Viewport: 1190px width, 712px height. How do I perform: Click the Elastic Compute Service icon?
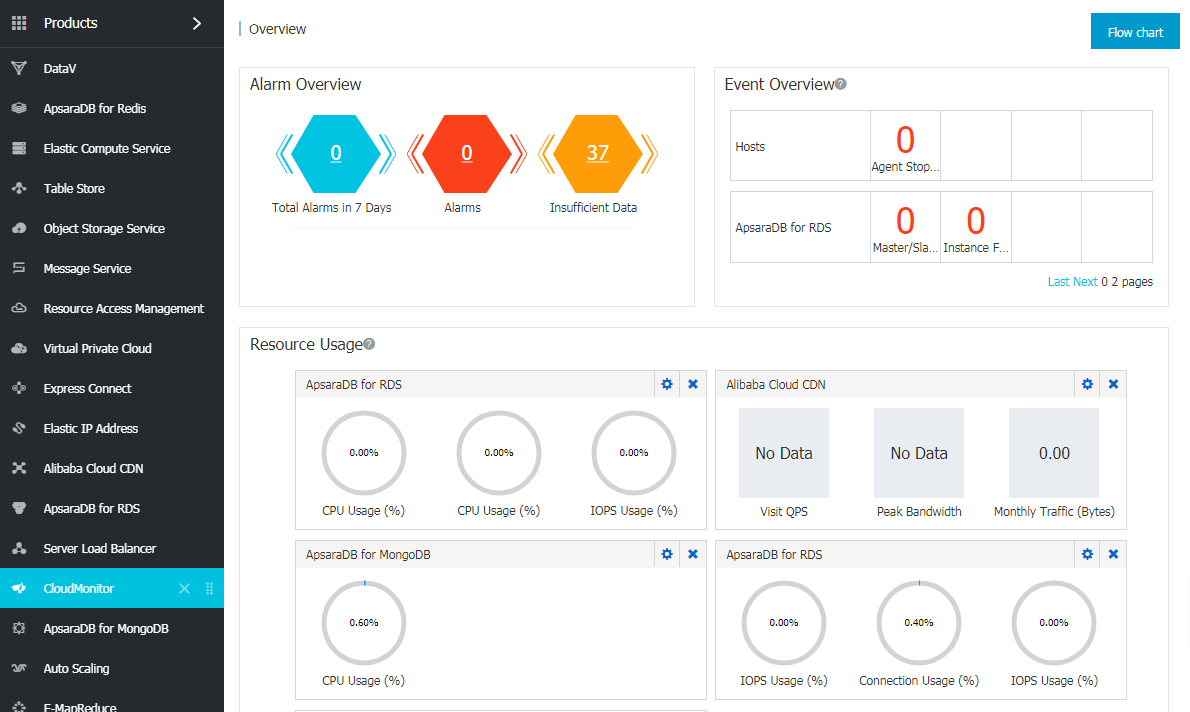click(x=19, y=149)
